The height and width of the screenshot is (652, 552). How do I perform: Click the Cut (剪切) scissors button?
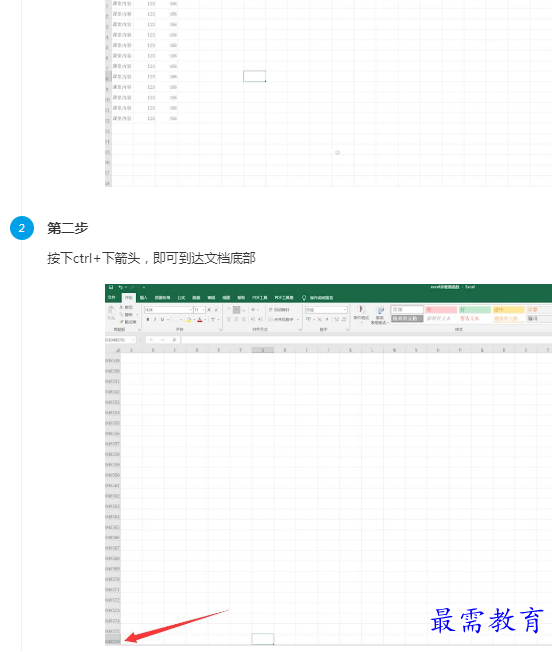tap(126, 307)
